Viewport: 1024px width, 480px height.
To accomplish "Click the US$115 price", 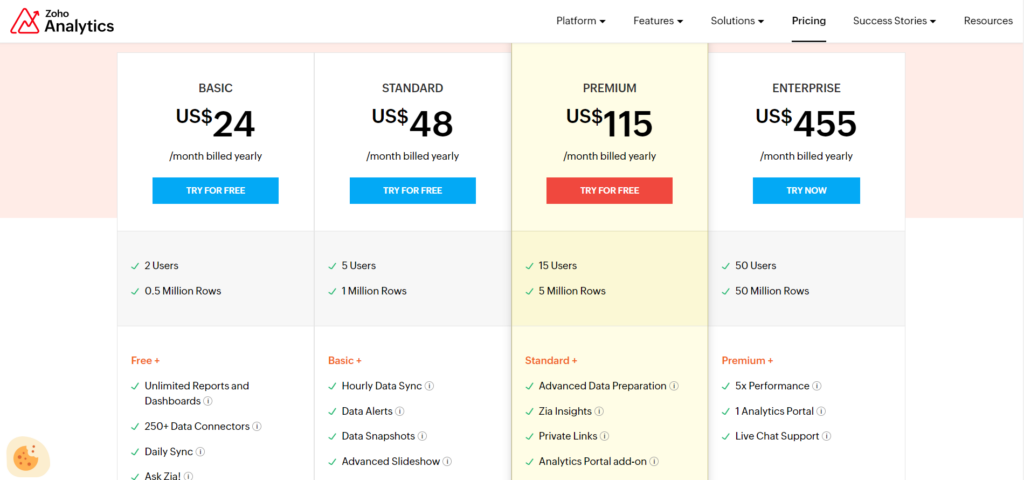I will click(610, 123).
